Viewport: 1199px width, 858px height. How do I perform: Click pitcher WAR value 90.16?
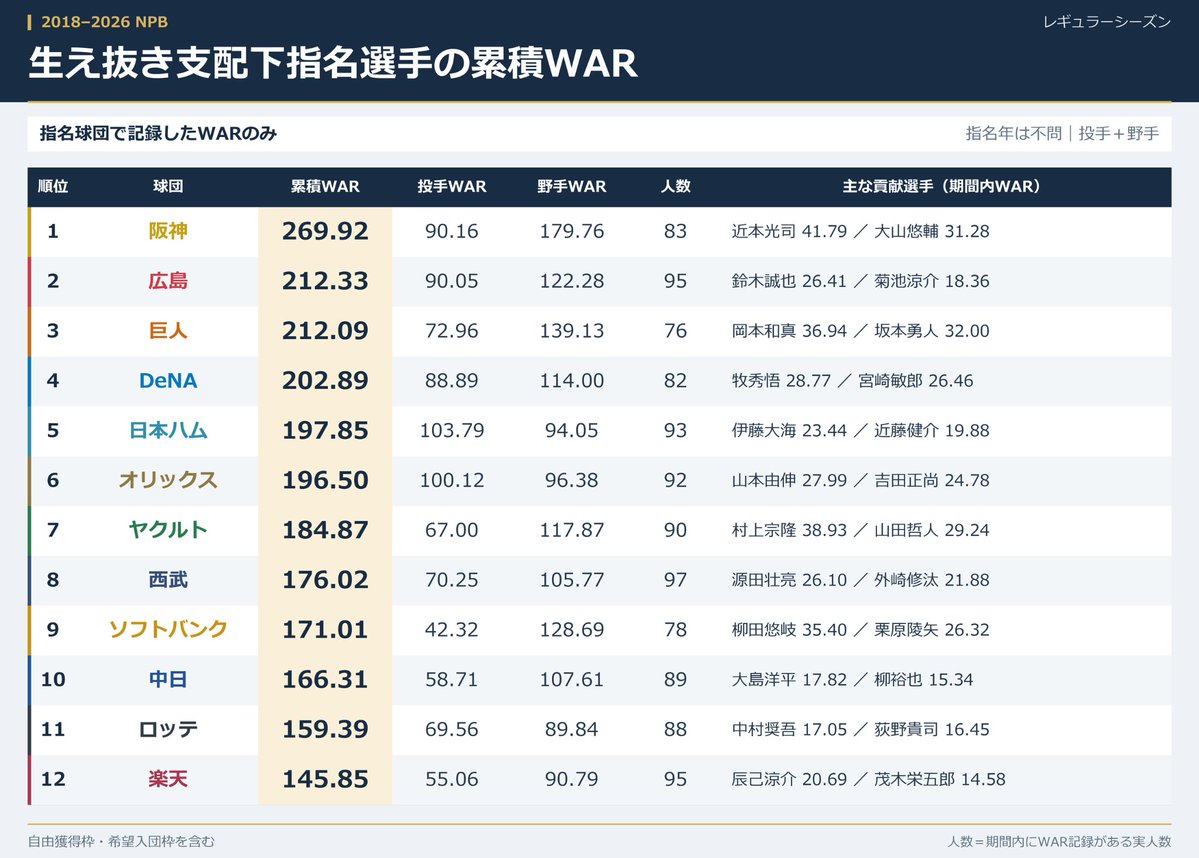point(452,231)
